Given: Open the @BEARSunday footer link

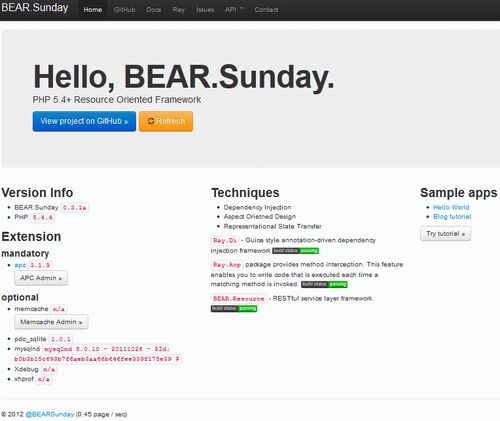Looking at the screenshot, I should coord(50,414).
